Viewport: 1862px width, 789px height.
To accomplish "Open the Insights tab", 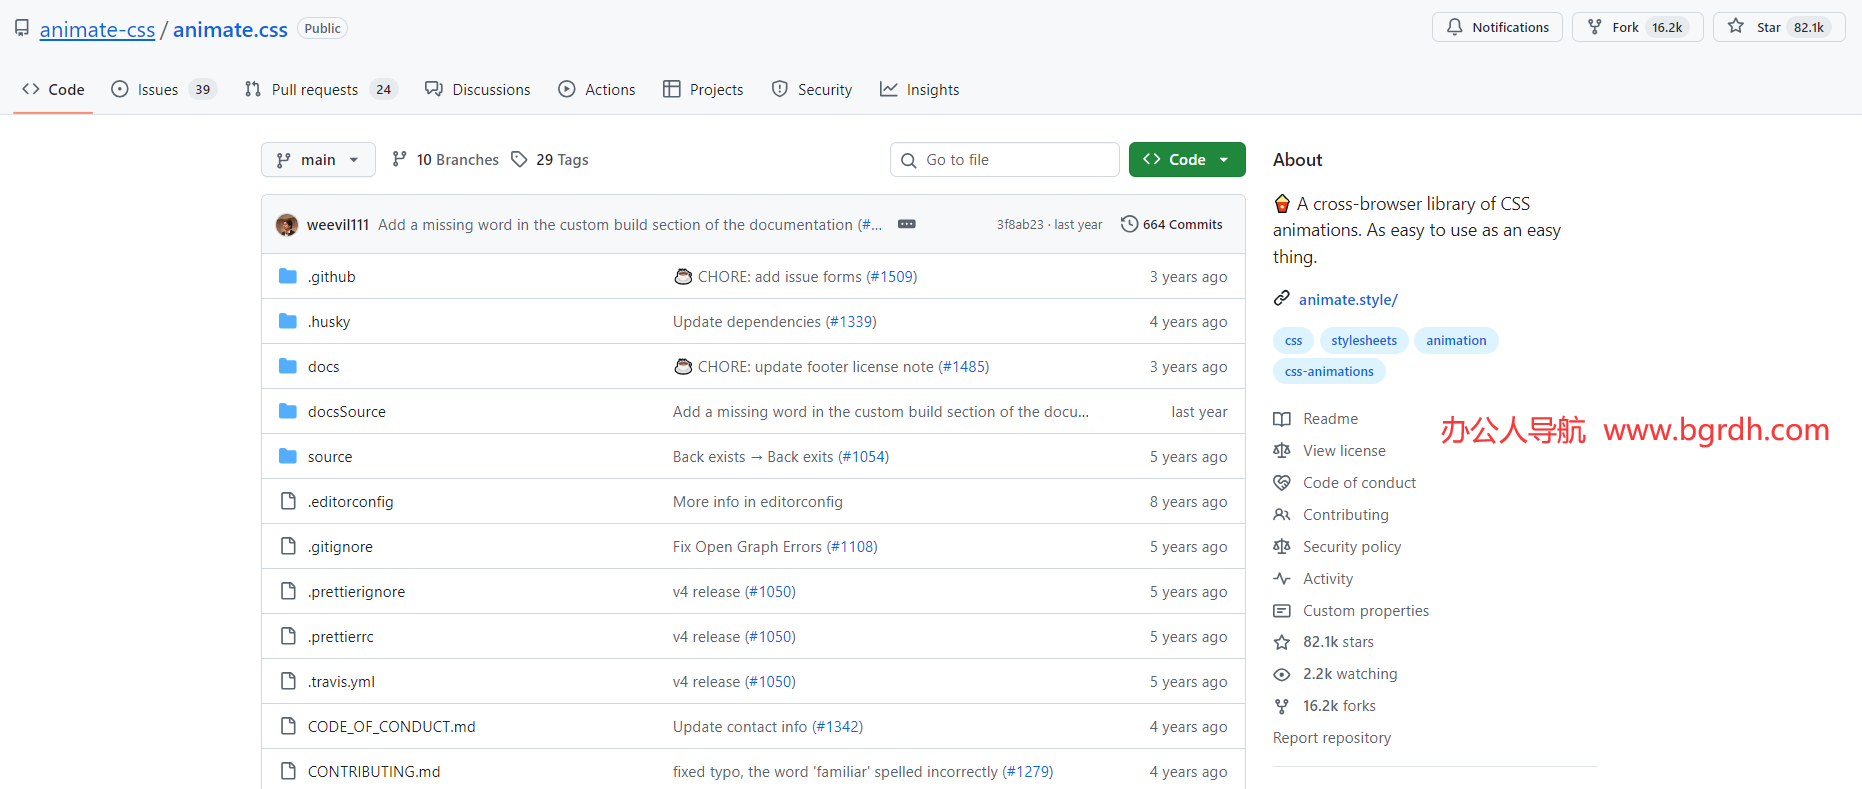I will 919,89.
